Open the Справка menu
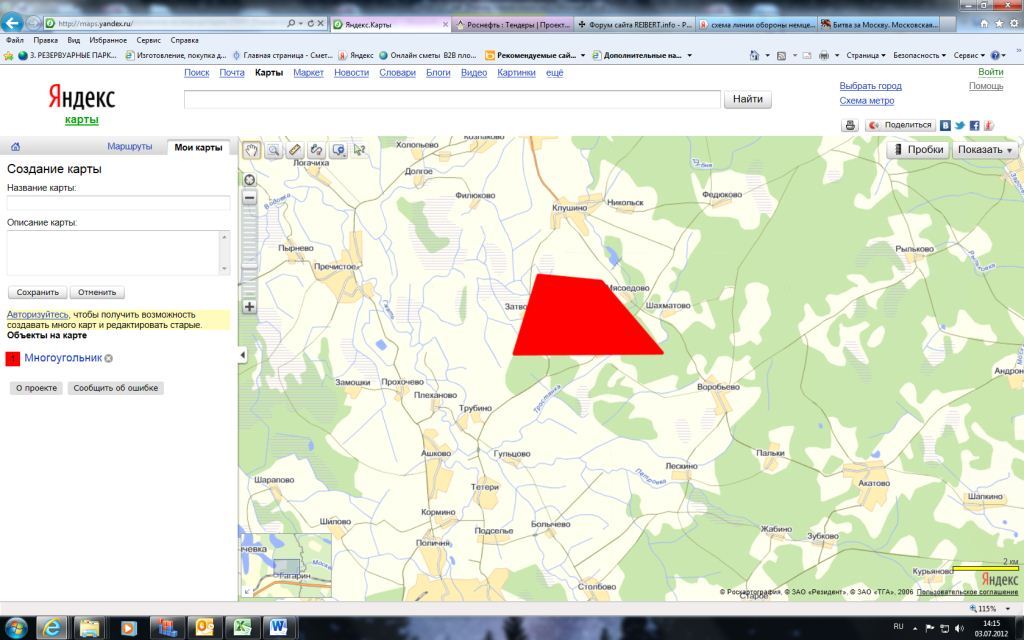 click(184, 40)
